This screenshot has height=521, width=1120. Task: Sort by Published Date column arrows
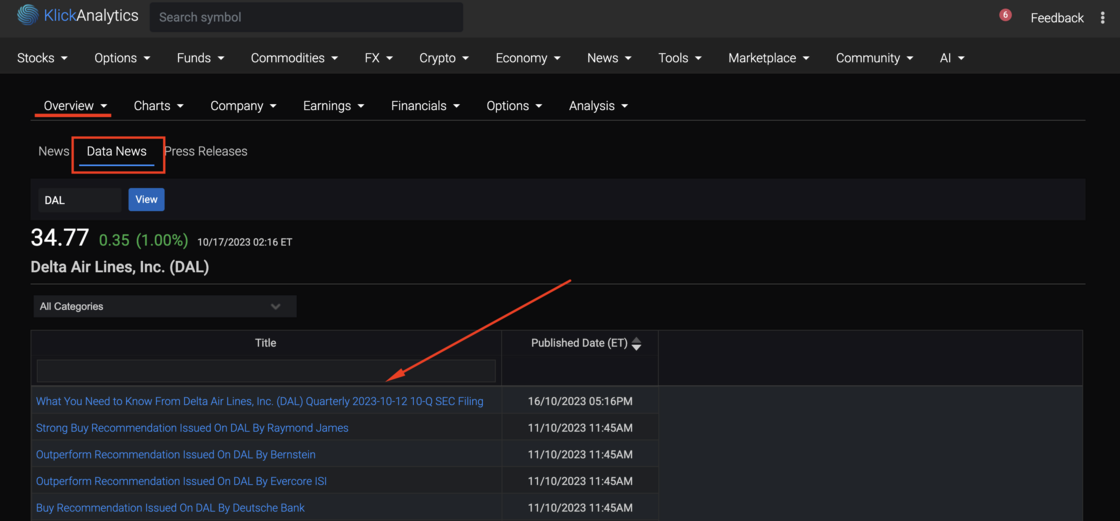(x=636, y=344)
